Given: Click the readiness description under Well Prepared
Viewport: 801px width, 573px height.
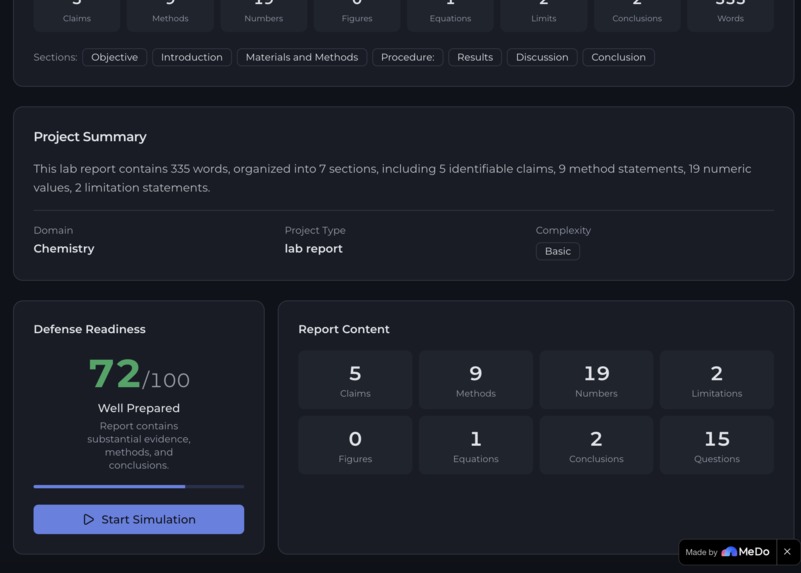Looking at the screenshot, I should (138, 445).
